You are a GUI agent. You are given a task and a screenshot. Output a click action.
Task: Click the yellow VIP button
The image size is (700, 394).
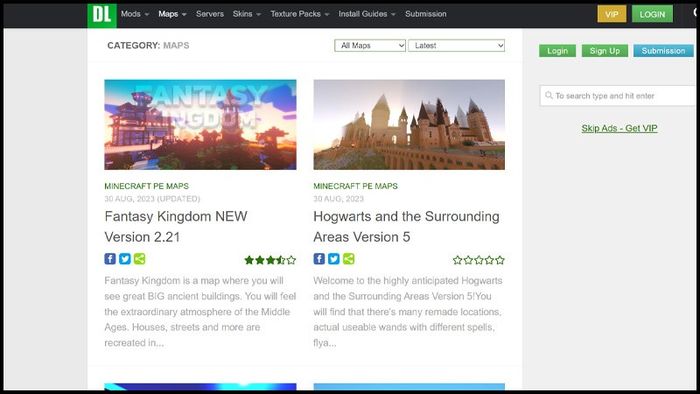[612, 14]
